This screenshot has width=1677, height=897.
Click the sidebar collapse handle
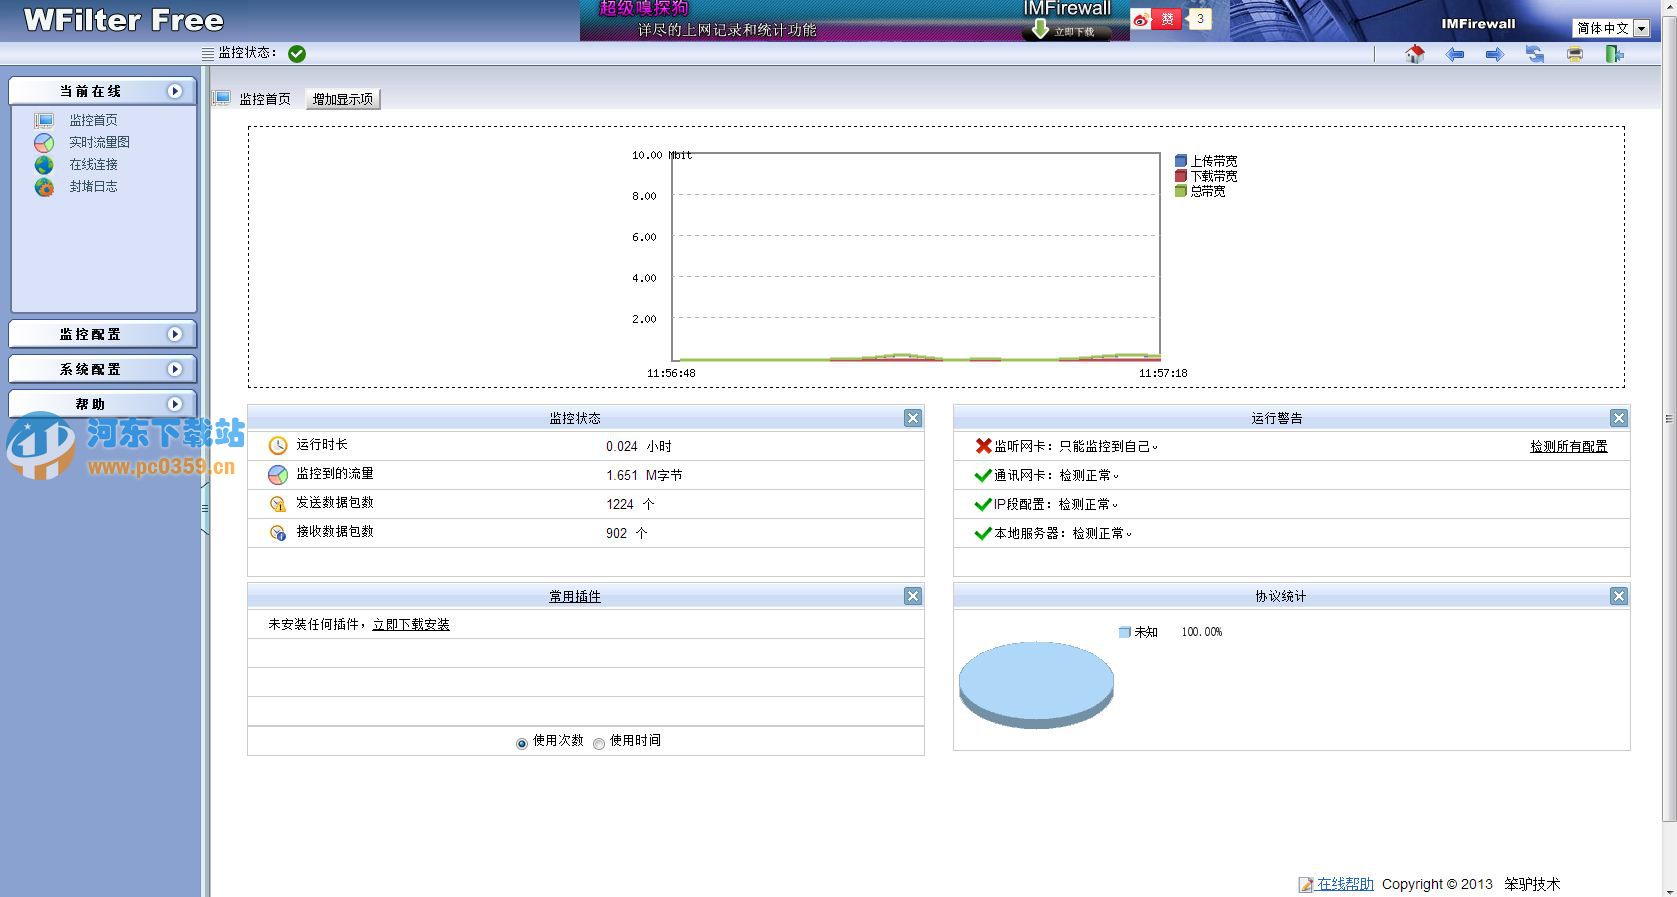205,508
